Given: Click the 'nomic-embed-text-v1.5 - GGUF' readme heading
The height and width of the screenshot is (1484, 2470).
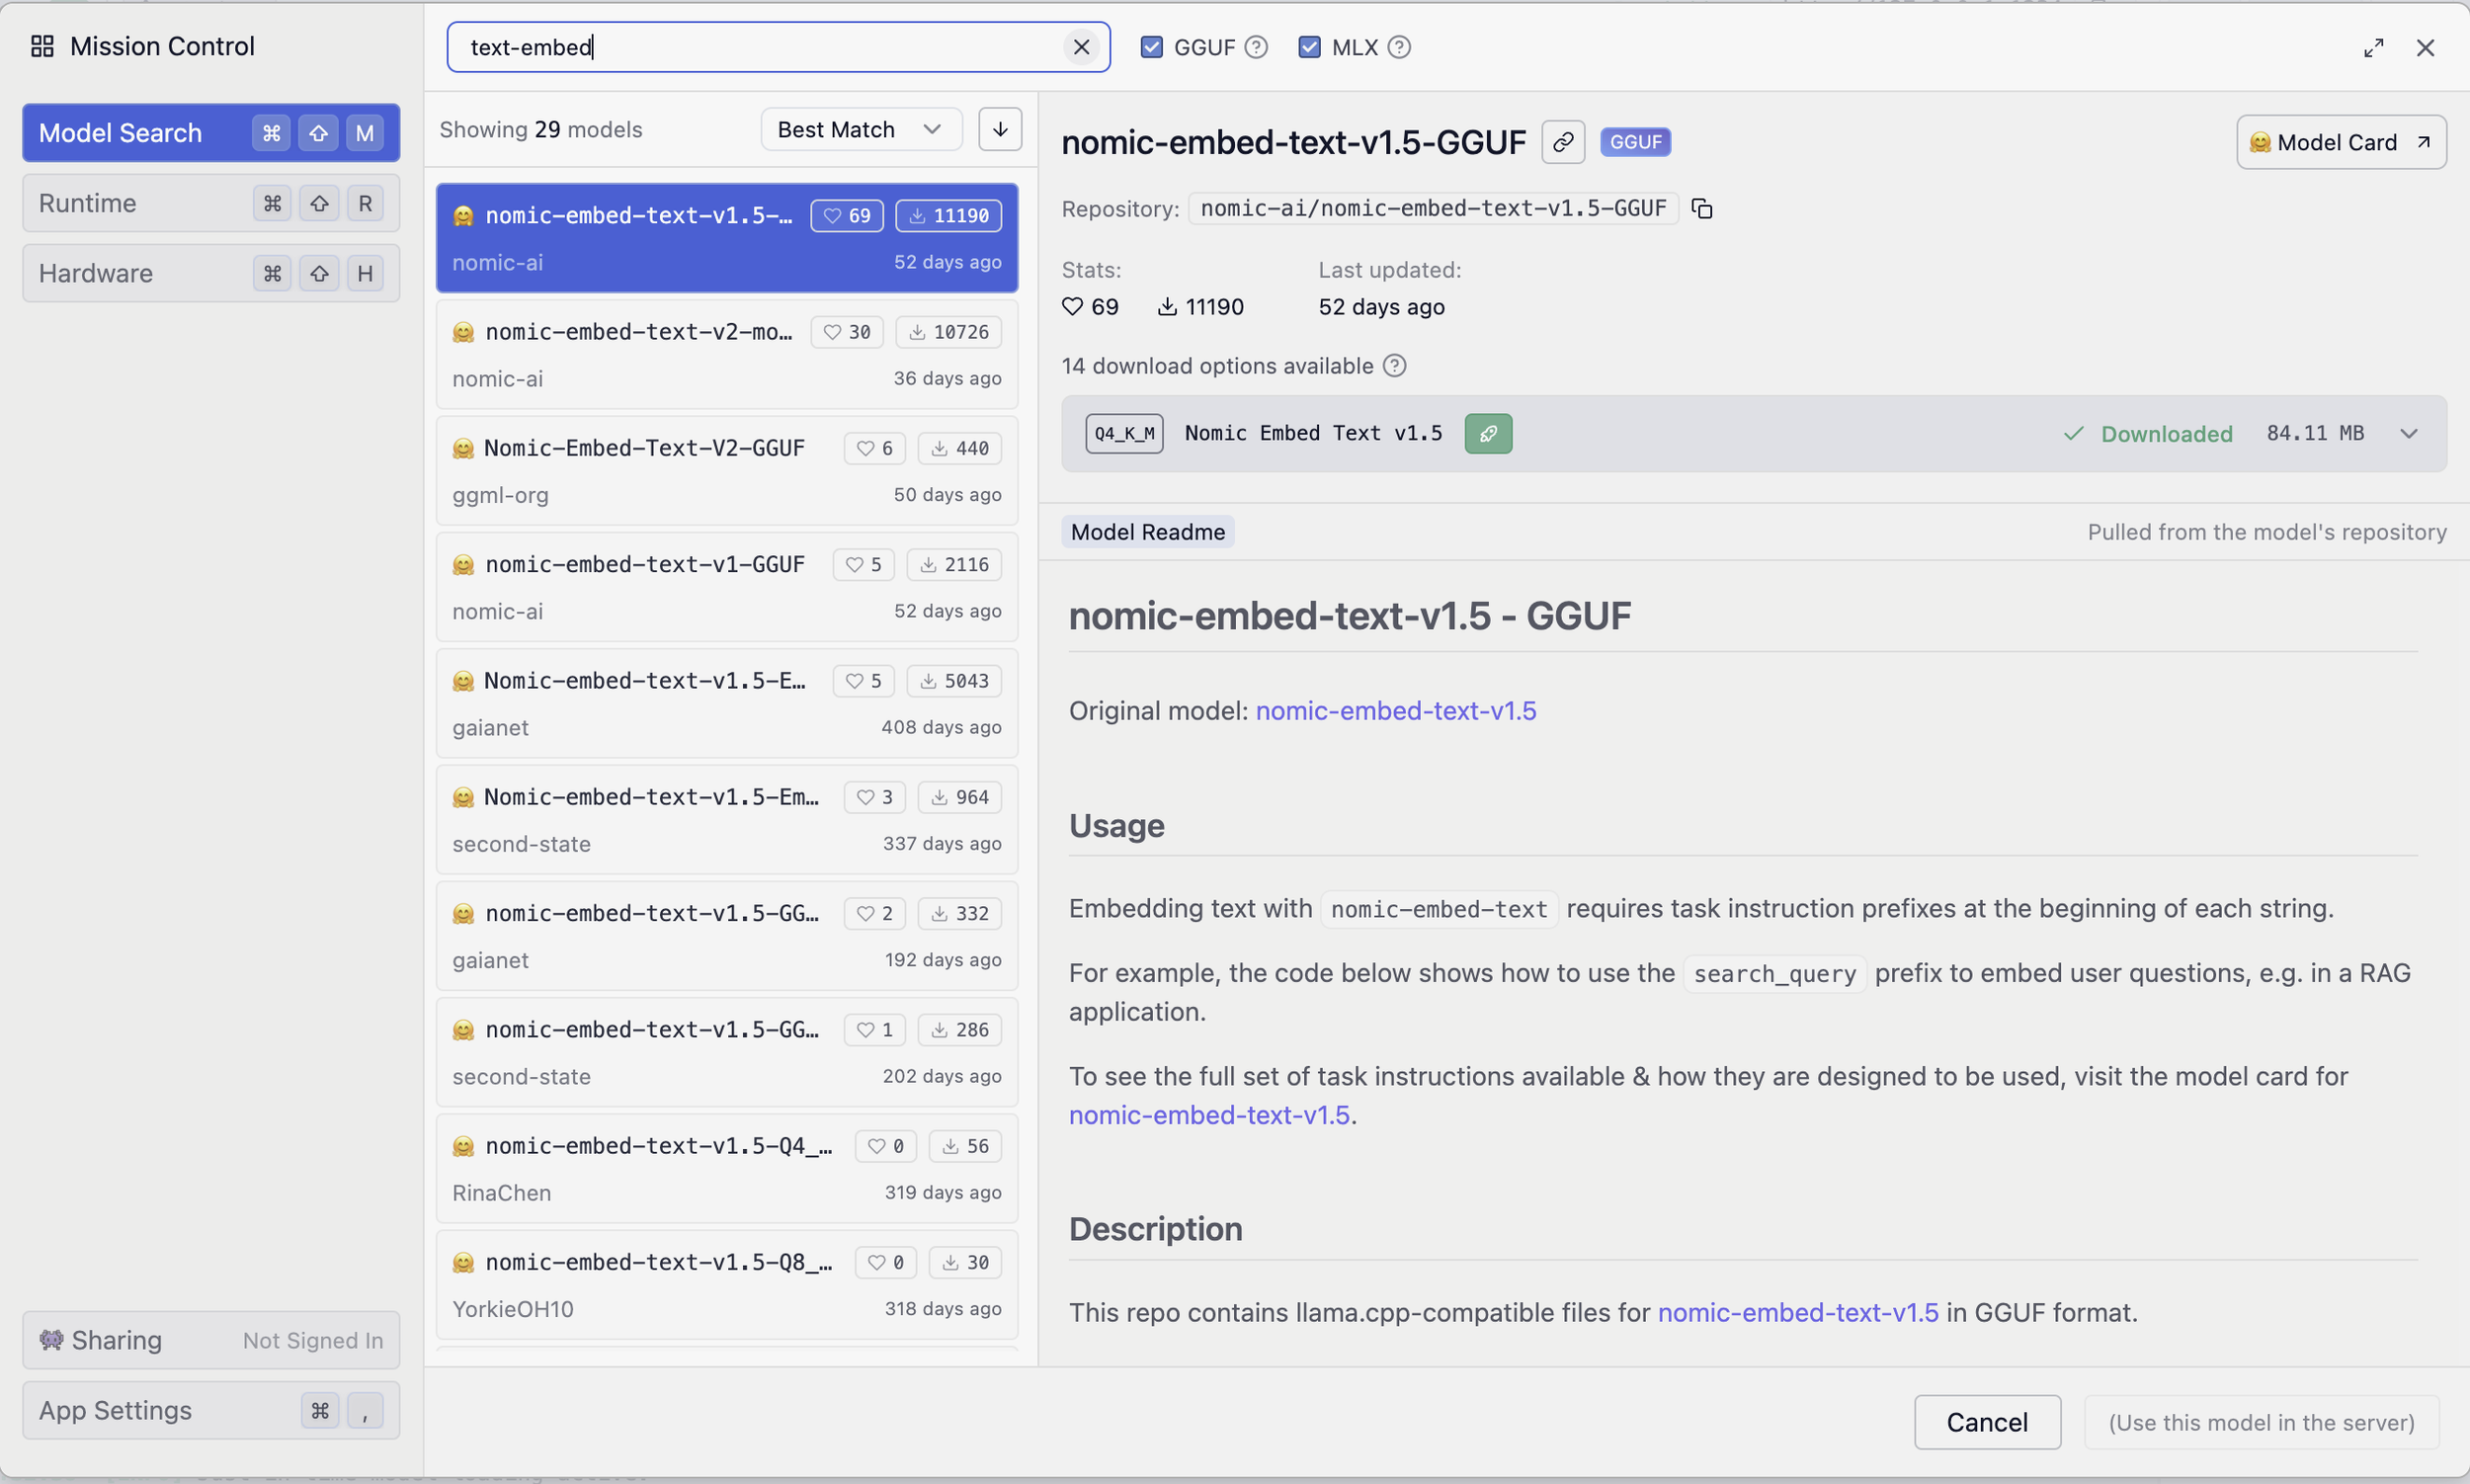Looking at the screenshot, I should [x=1350, y=616].
